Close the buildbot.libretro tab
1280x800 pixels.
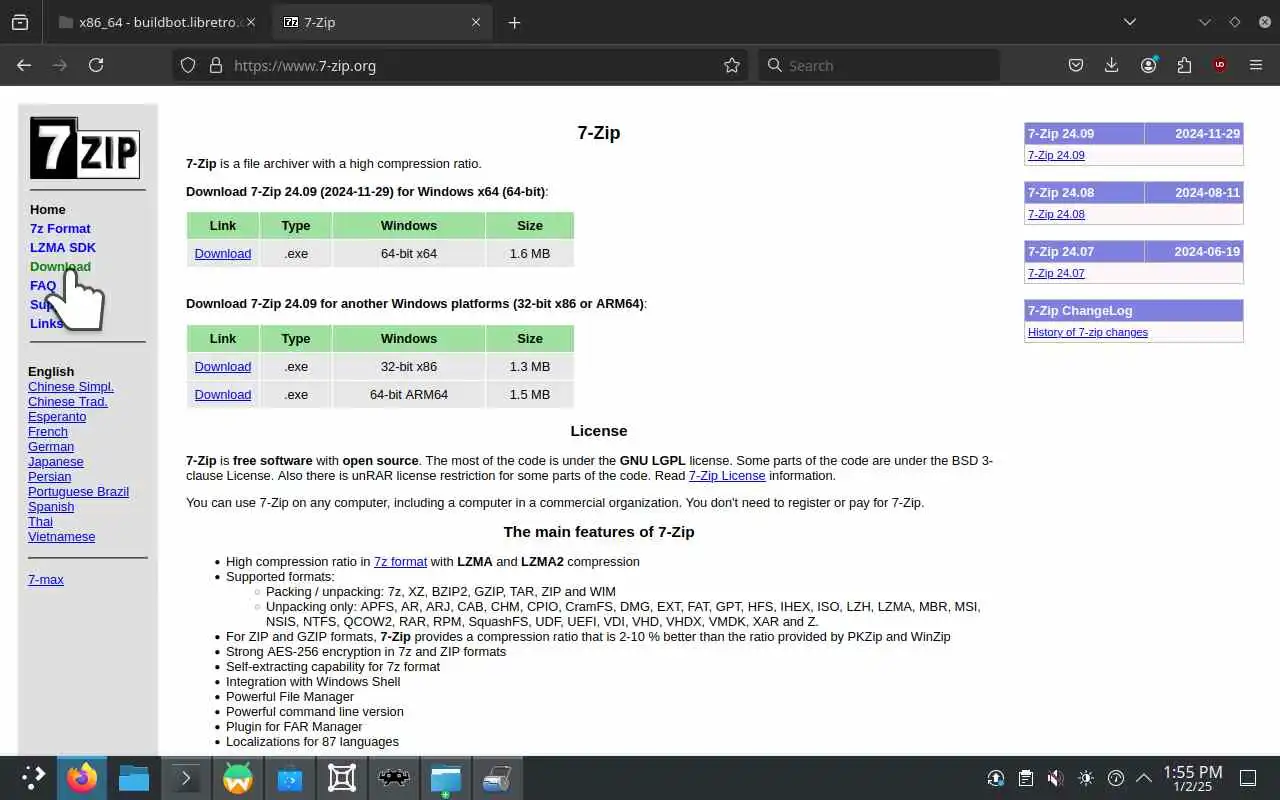pyautogui.click(x=250, y=22)
